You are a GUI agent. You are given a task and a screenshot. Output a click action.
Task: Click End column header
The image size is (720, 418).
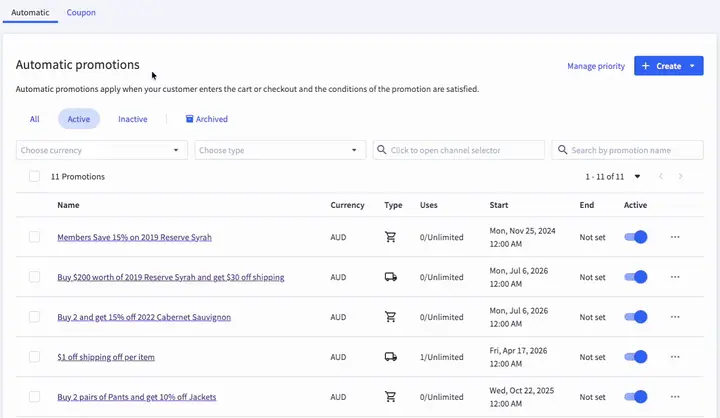[x=586, y=205]
